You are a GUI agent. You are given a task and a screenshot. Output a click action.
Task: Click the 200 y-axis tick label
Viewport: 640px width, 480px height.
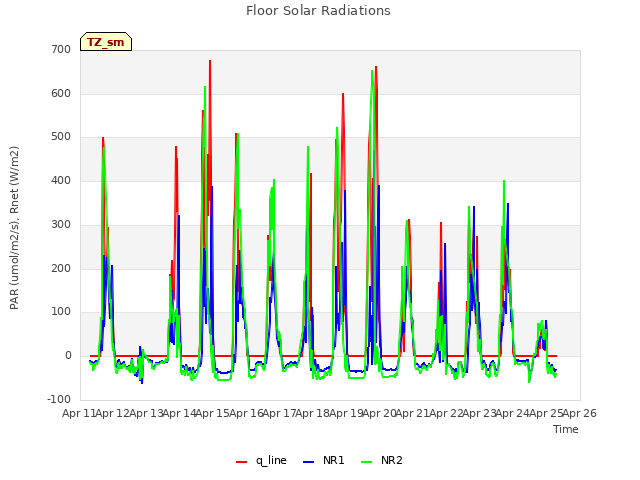pos(61,268)
